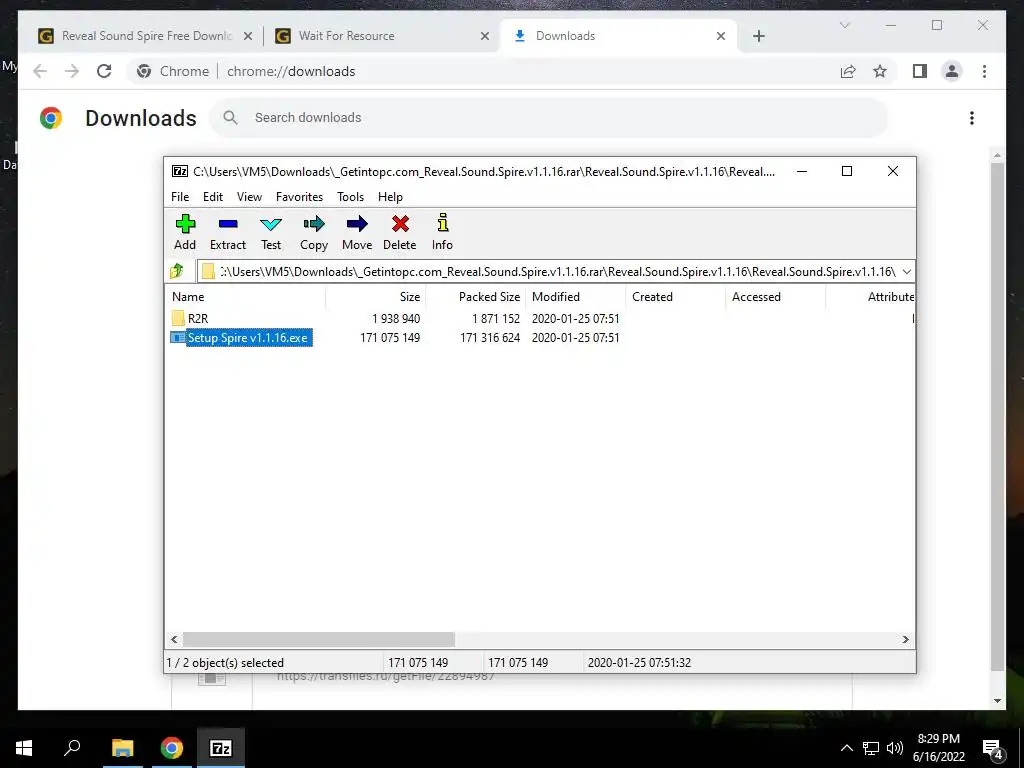Open a new Chrome tab

click(x=759, y=36)
